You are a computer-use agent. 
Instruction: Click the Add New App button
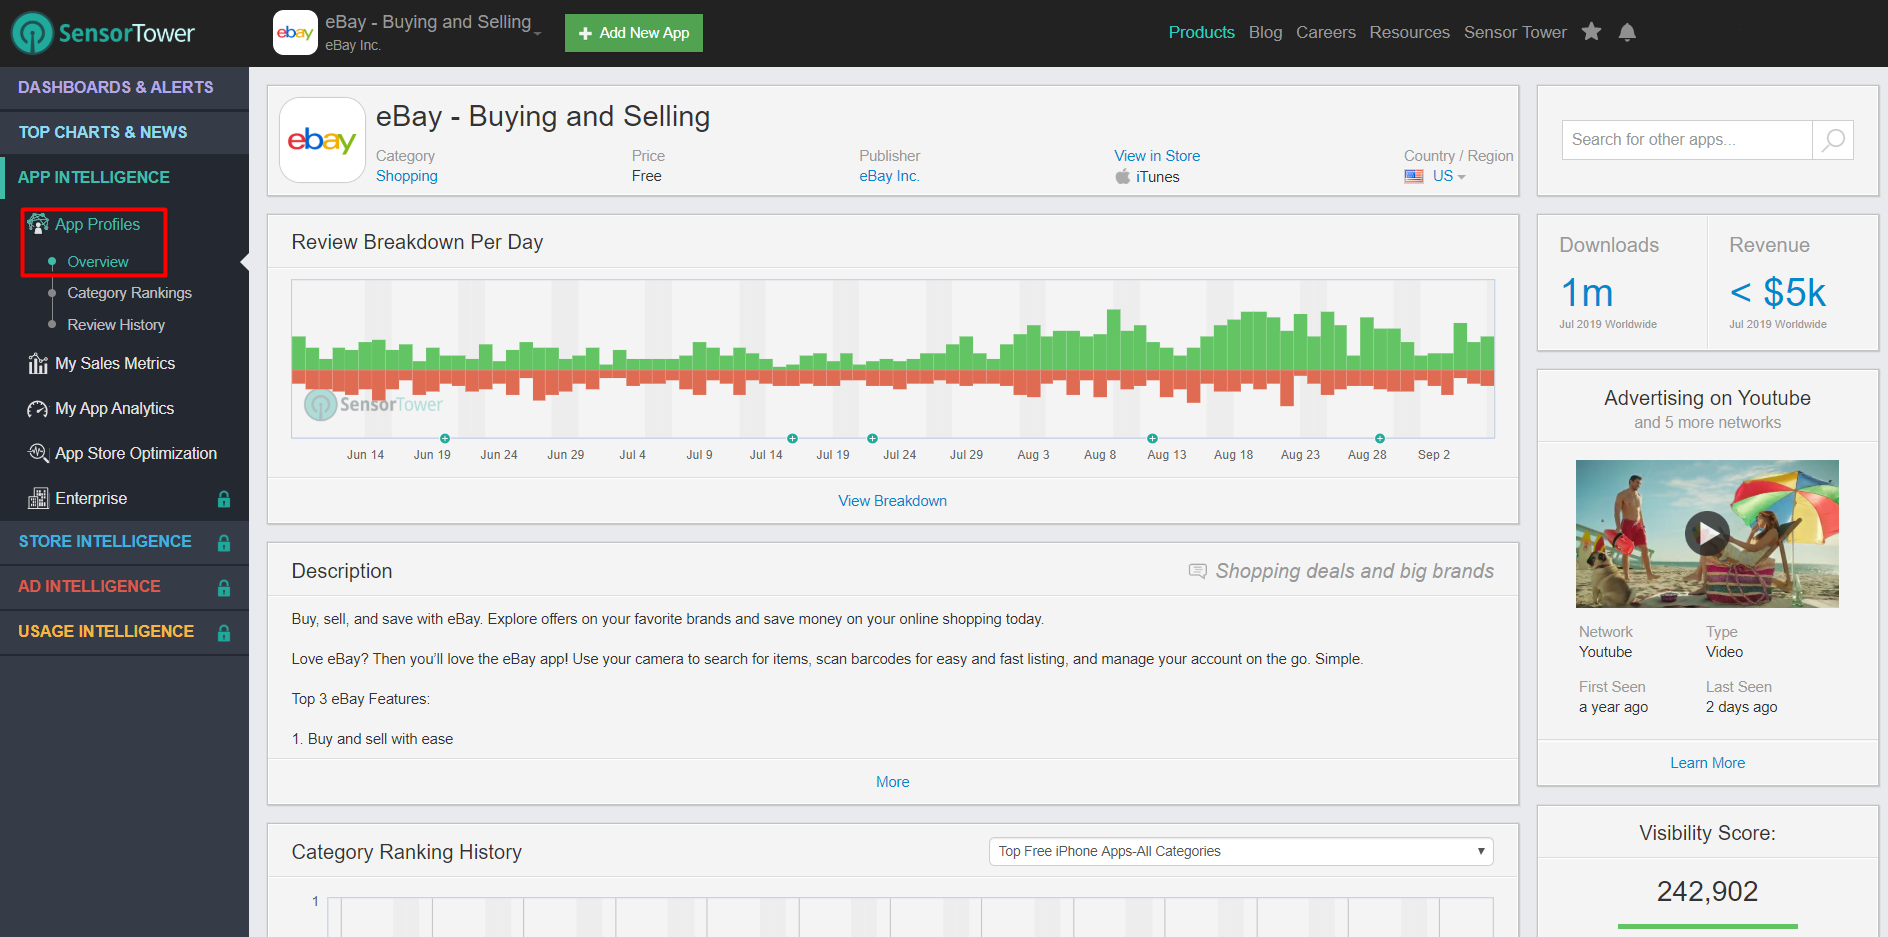634,33
